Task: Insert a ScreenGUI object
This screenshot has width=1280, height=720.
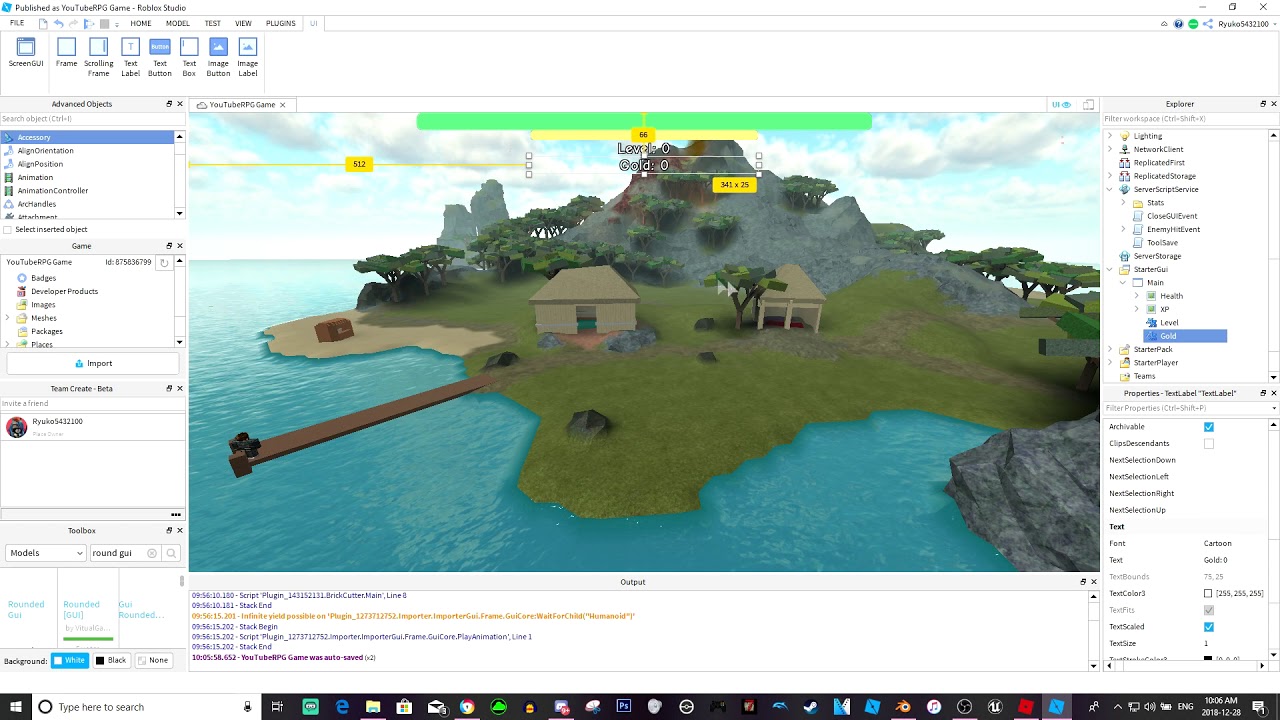Action: point(26,52)
